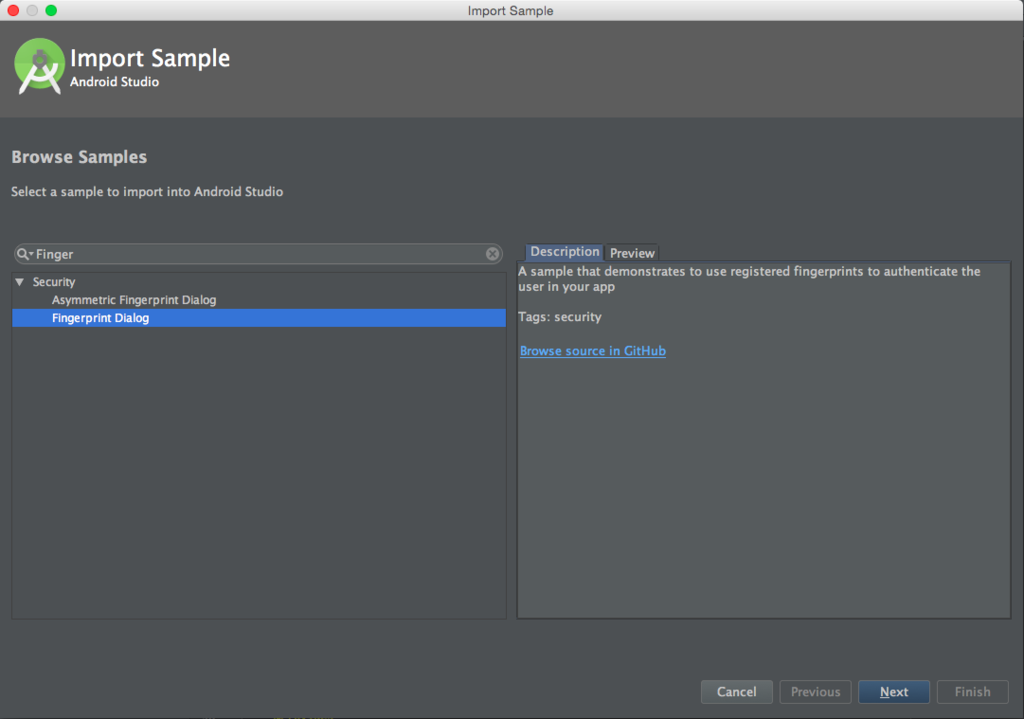Click the search magnifier icon dropdown
This screenshot has height=719, width=1024.
point(25,254)
